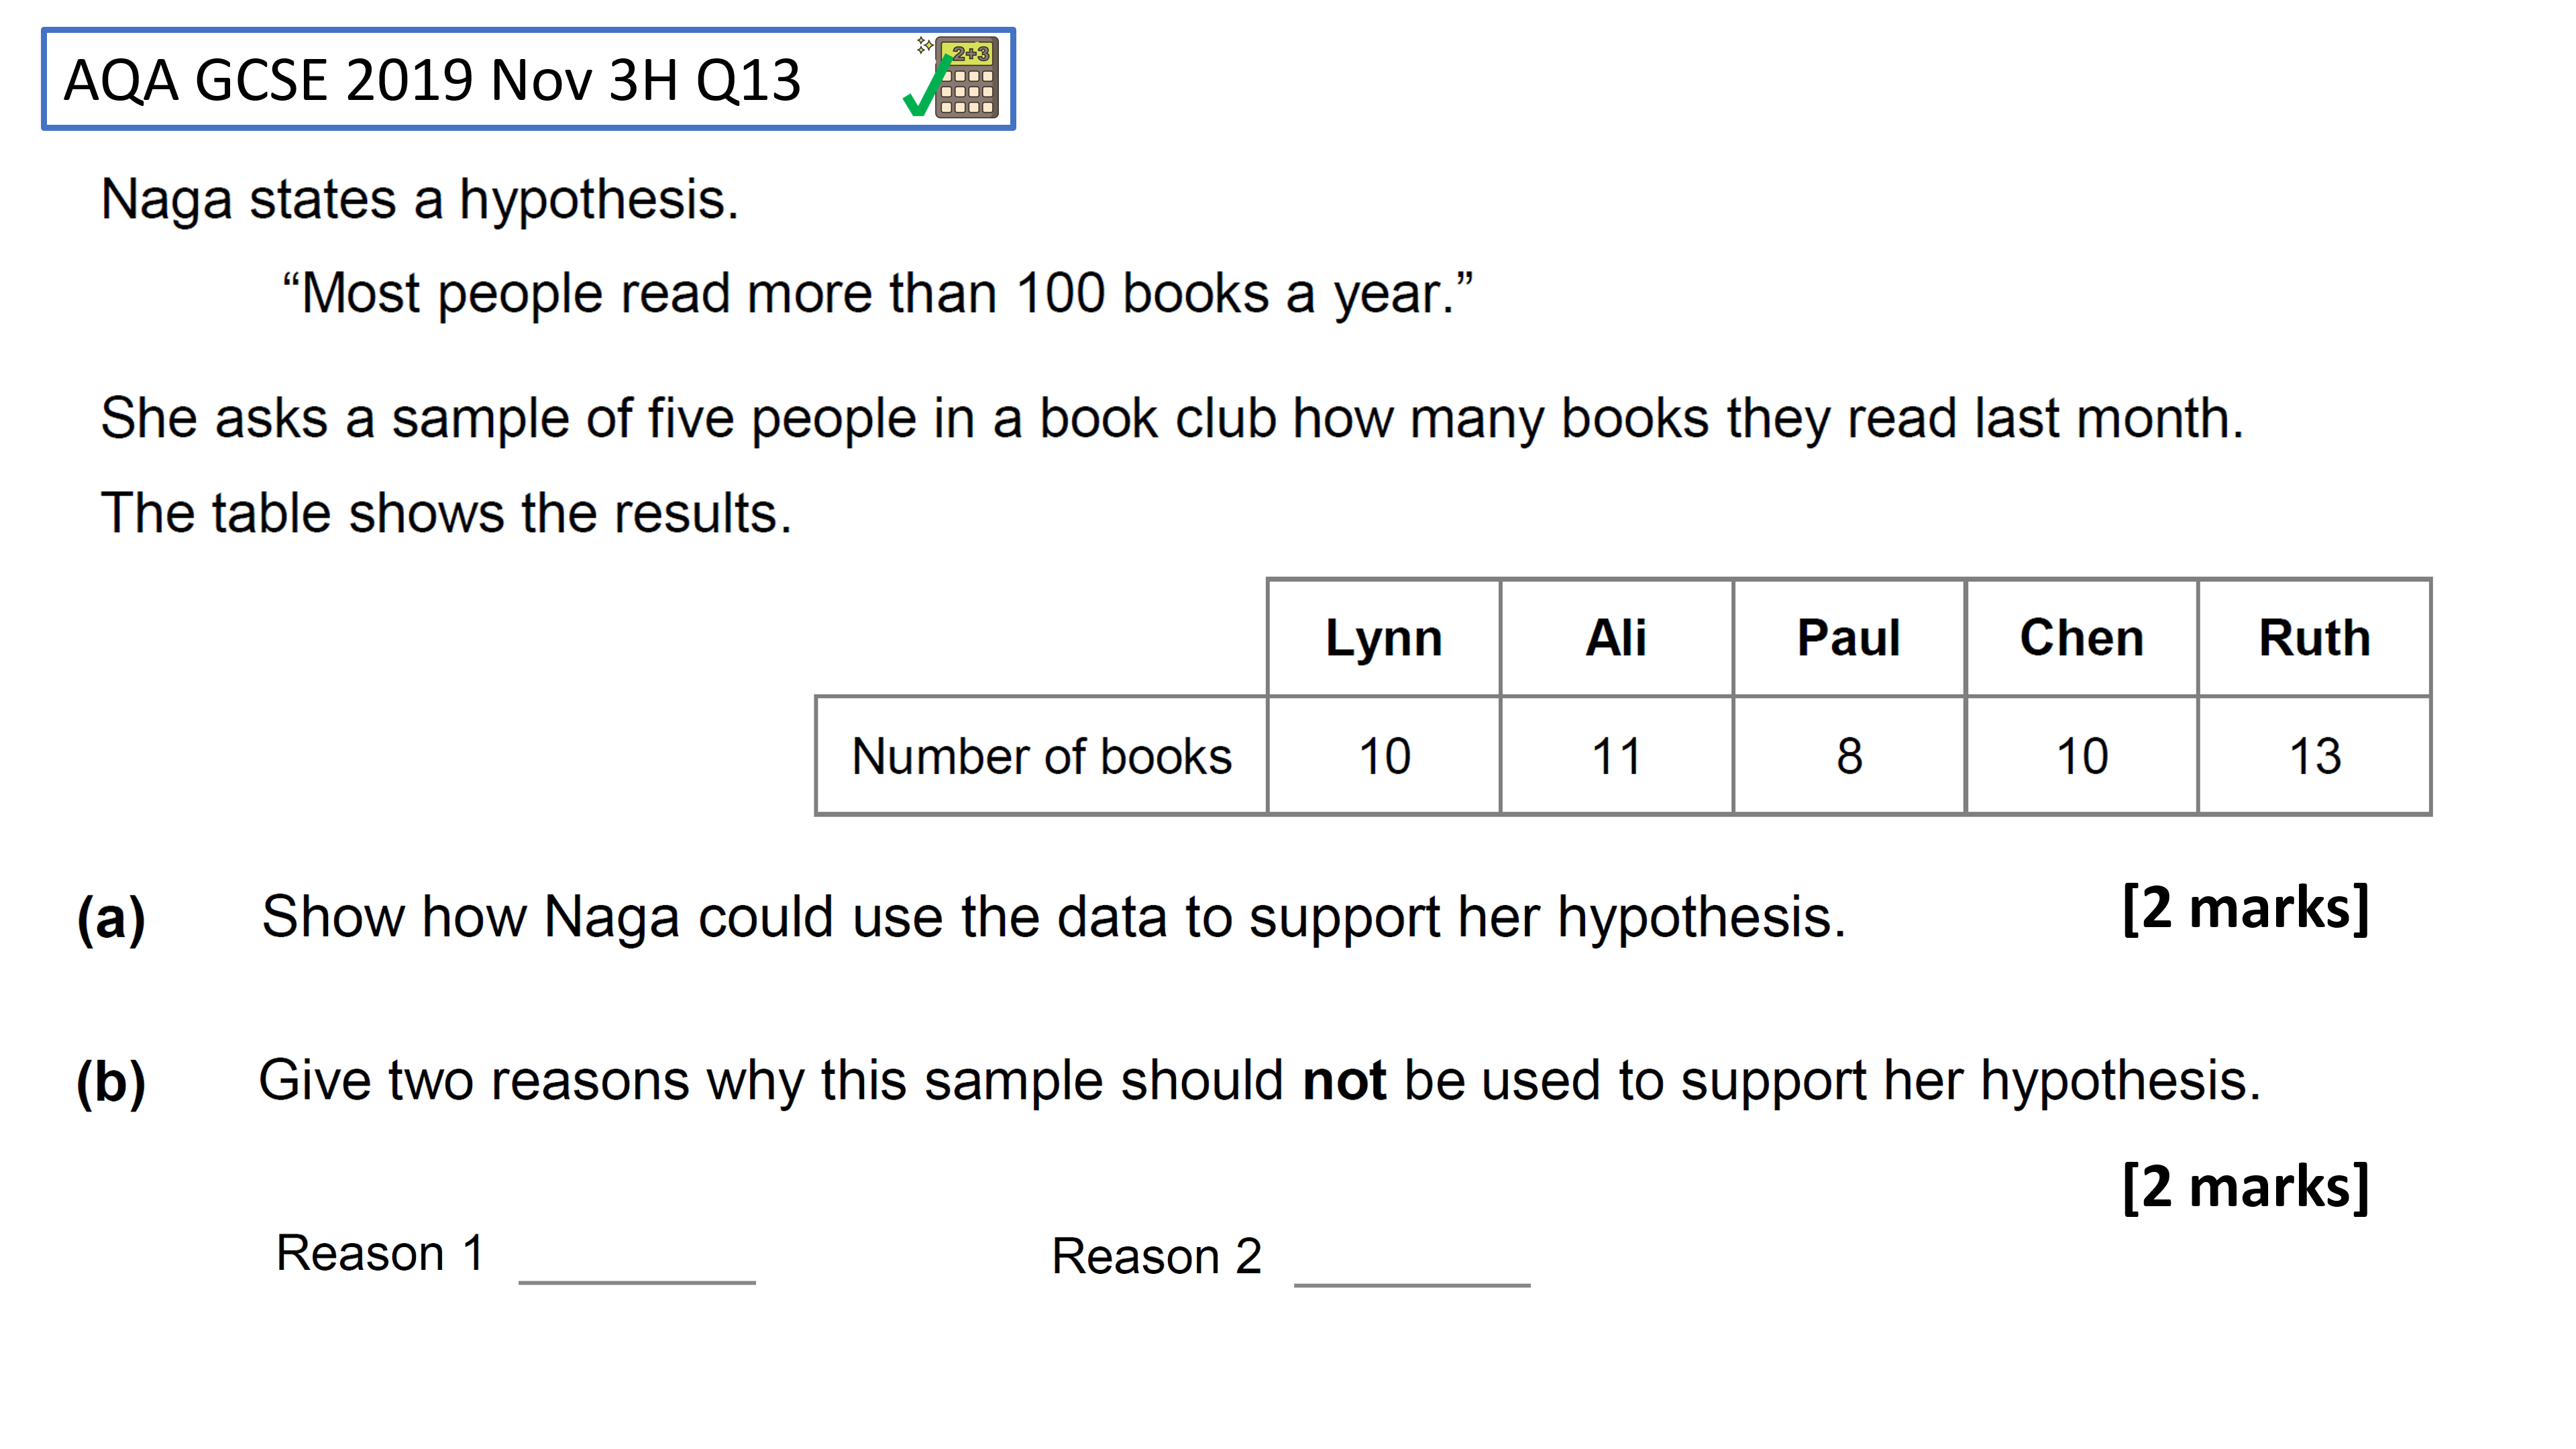The image size is (2576, 1449).
Task: Select the Ali header cell
Action: coord(1617,638)
